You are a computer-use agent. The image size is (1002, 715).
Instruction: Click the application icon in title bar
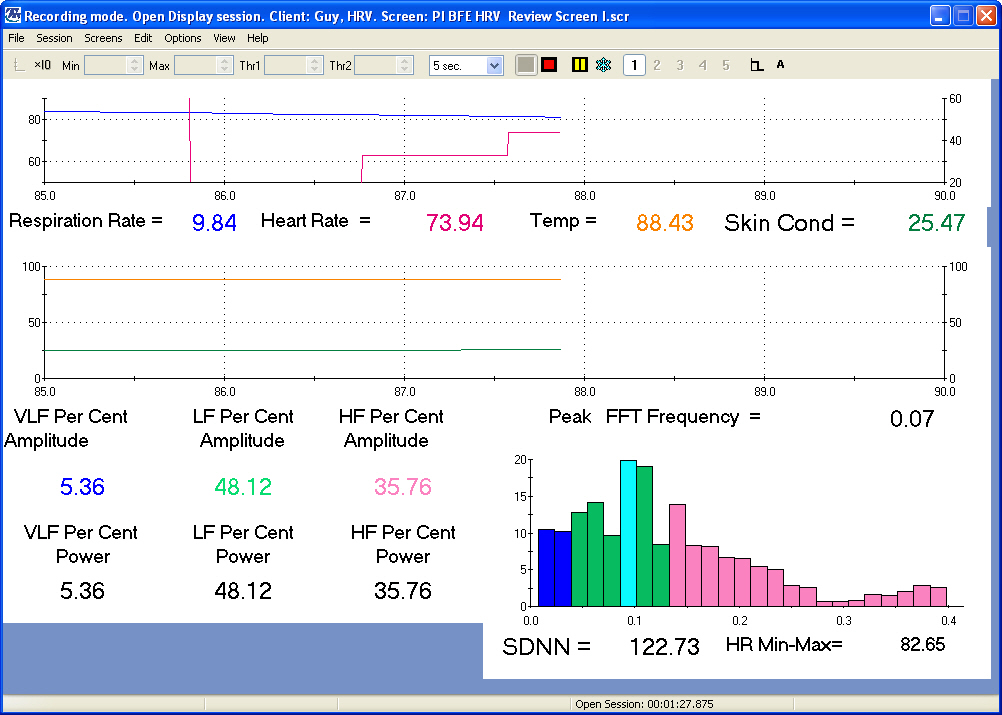[x=13, y=16]
